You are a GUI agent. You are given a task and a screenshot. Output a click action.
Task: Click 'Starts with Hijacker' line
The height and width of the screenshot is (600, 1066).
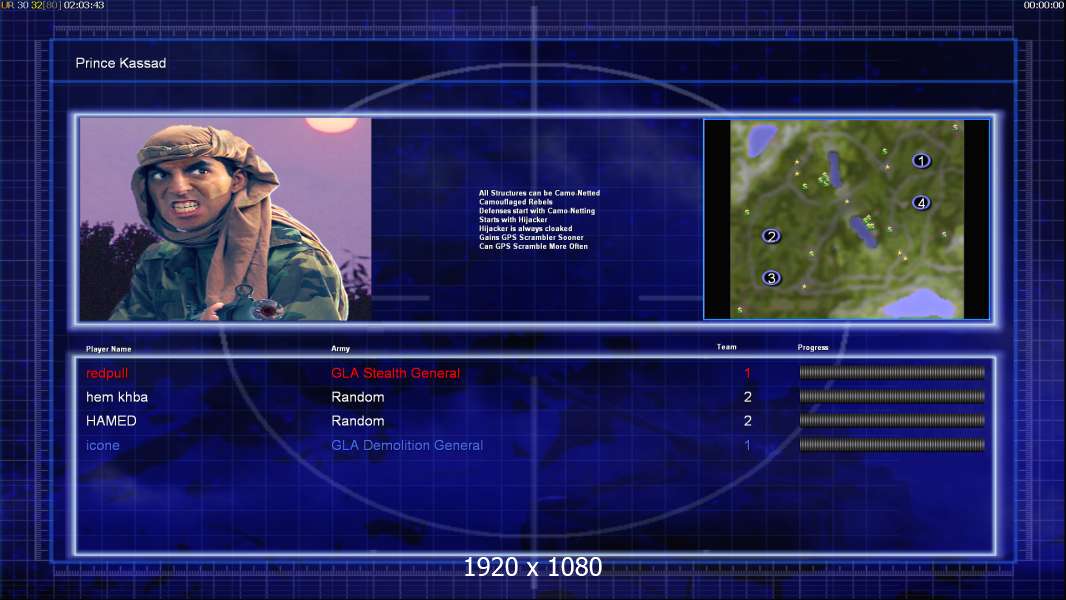tap(513, 219)
